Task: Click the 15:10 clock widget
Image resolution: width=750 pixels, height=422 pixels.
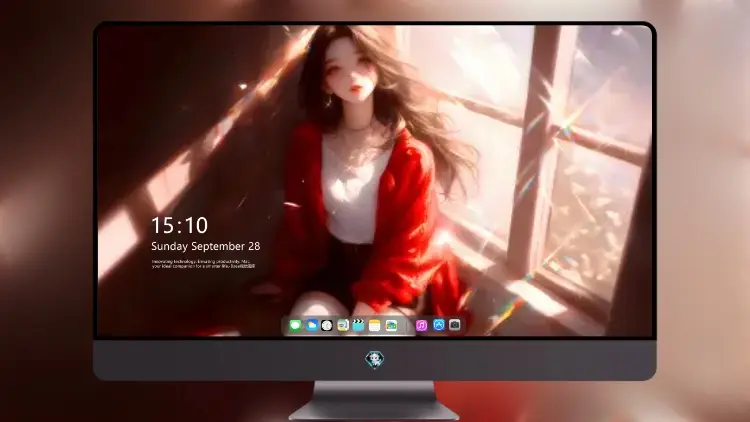Action: point(179,225)
